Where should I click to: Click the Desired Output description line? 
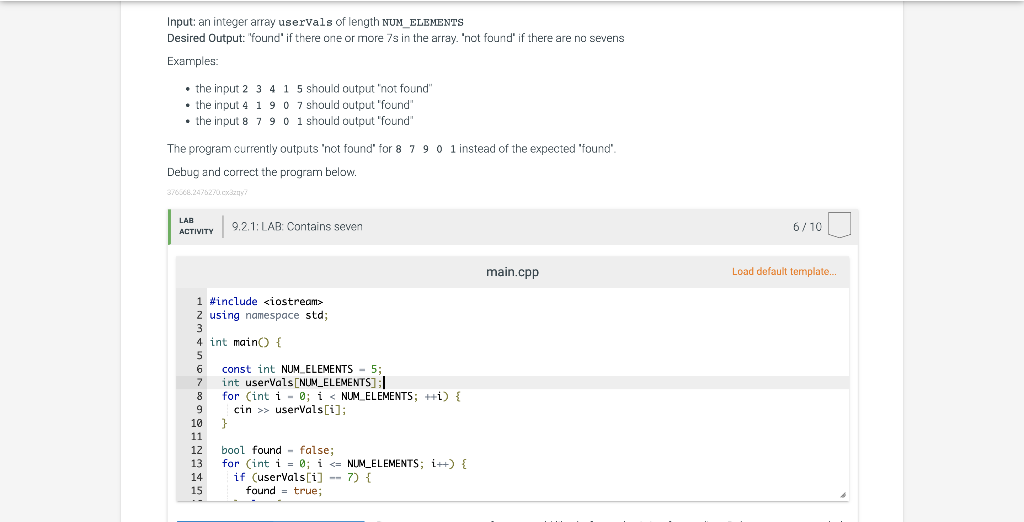(x=396, y=39)
